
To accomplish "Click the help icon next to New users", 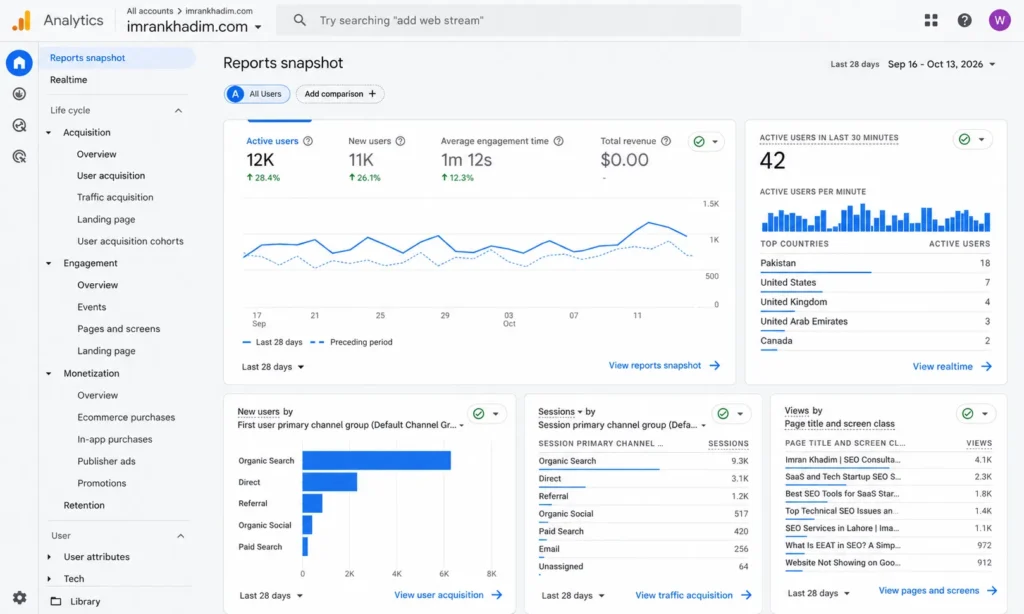I will click(400, 141).
